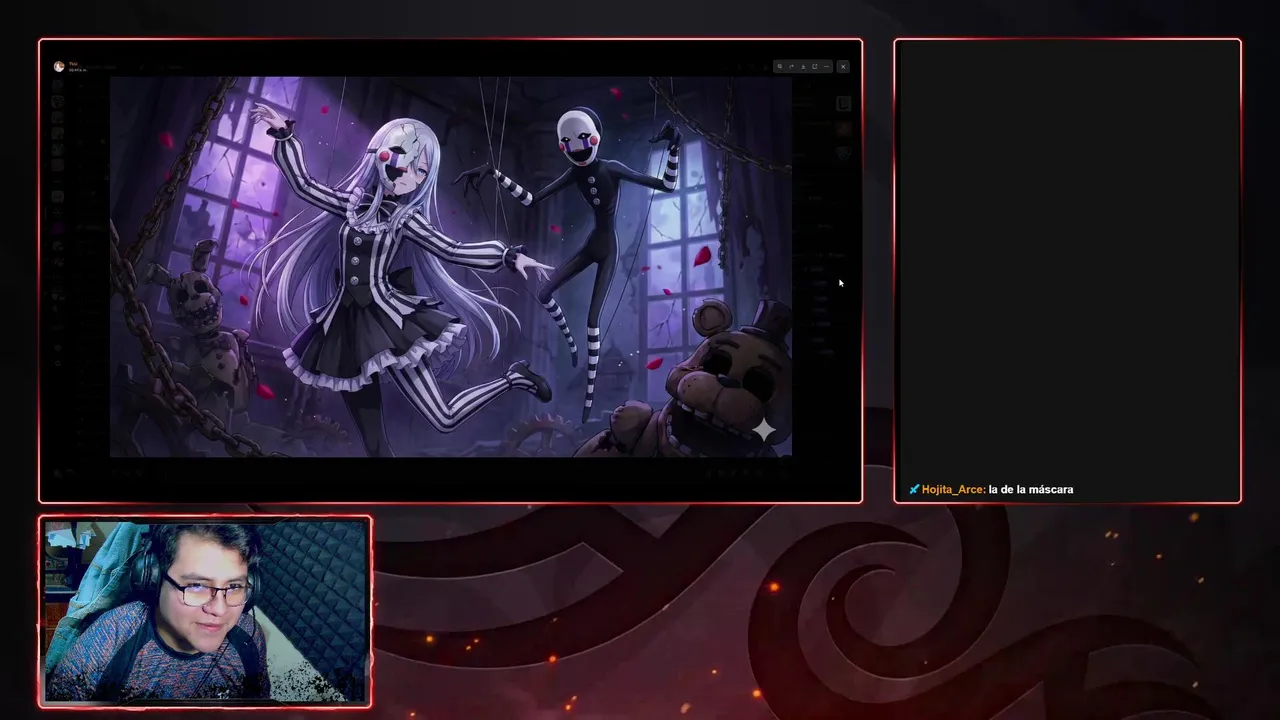Click the sword badge icon before Hojita_Arce
1280x720 pixels.
tap(914, 489)
